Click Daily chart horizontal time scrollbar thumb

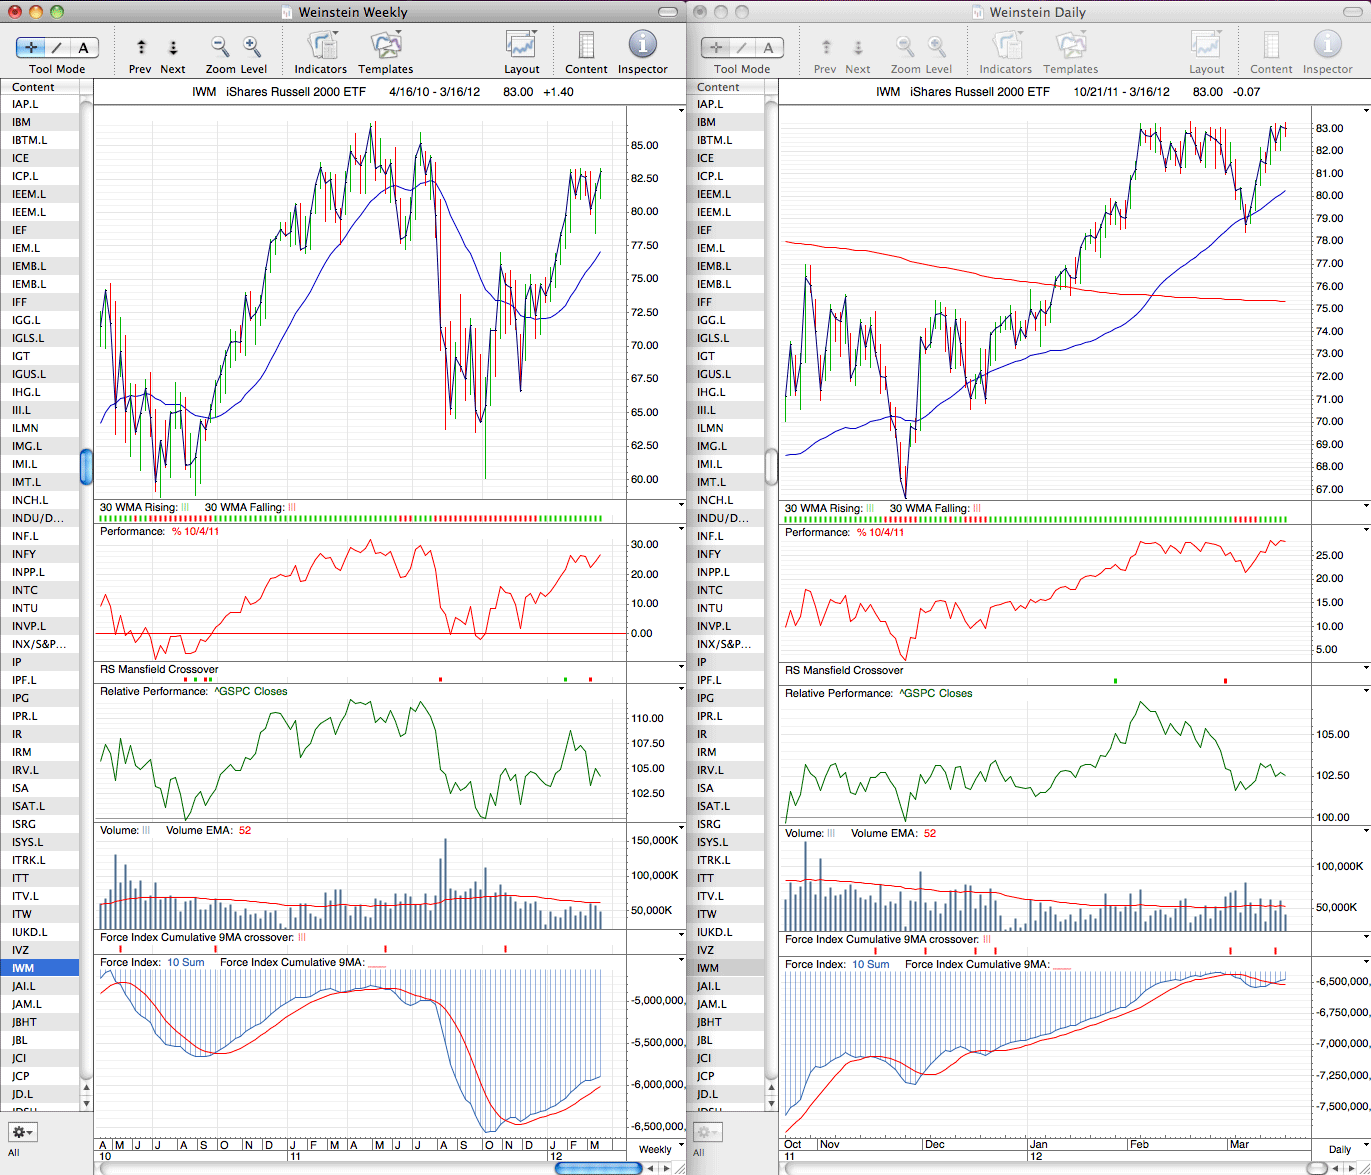[1318, 1167]
